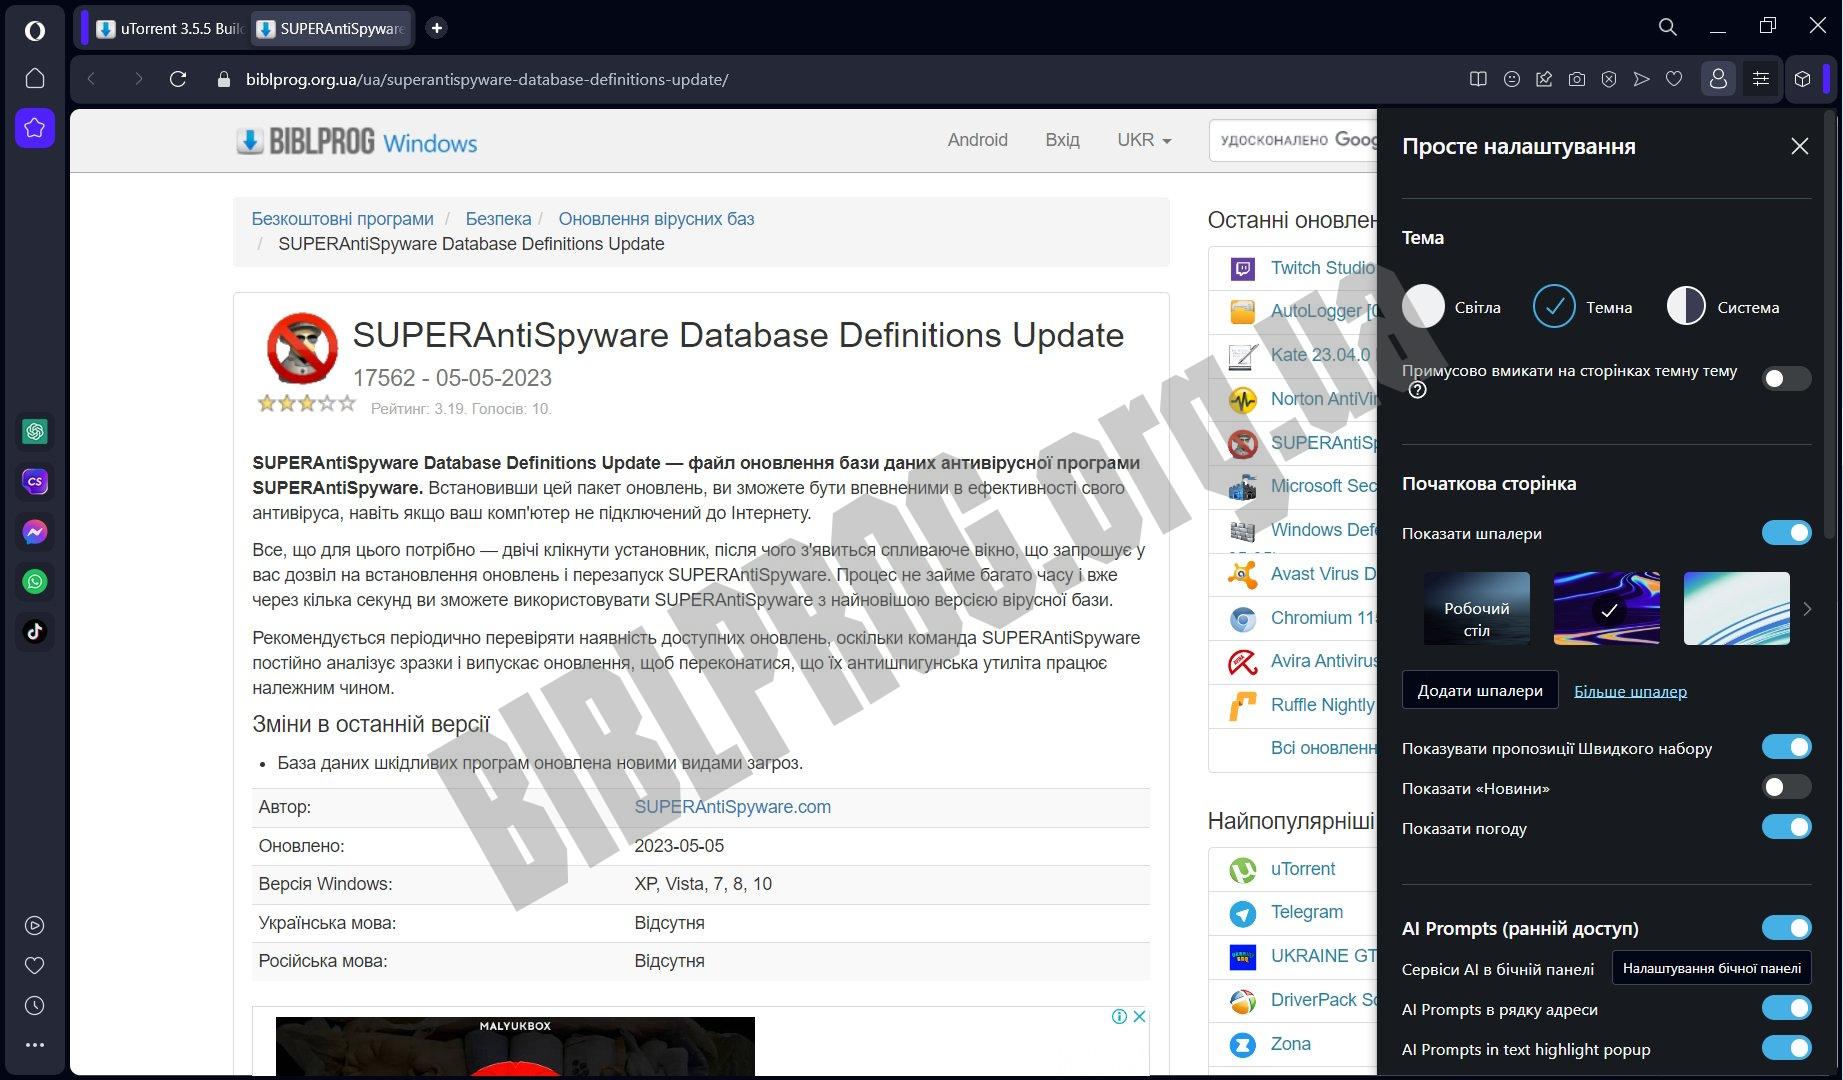Click Додати шпалери button
The width and height of the screenshot is (1843, 1080).
(1480, 690)
